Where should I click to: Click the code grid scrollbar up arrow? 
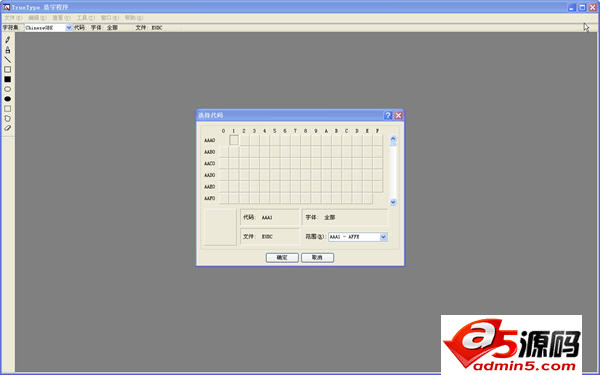click(x=393, y=140)
